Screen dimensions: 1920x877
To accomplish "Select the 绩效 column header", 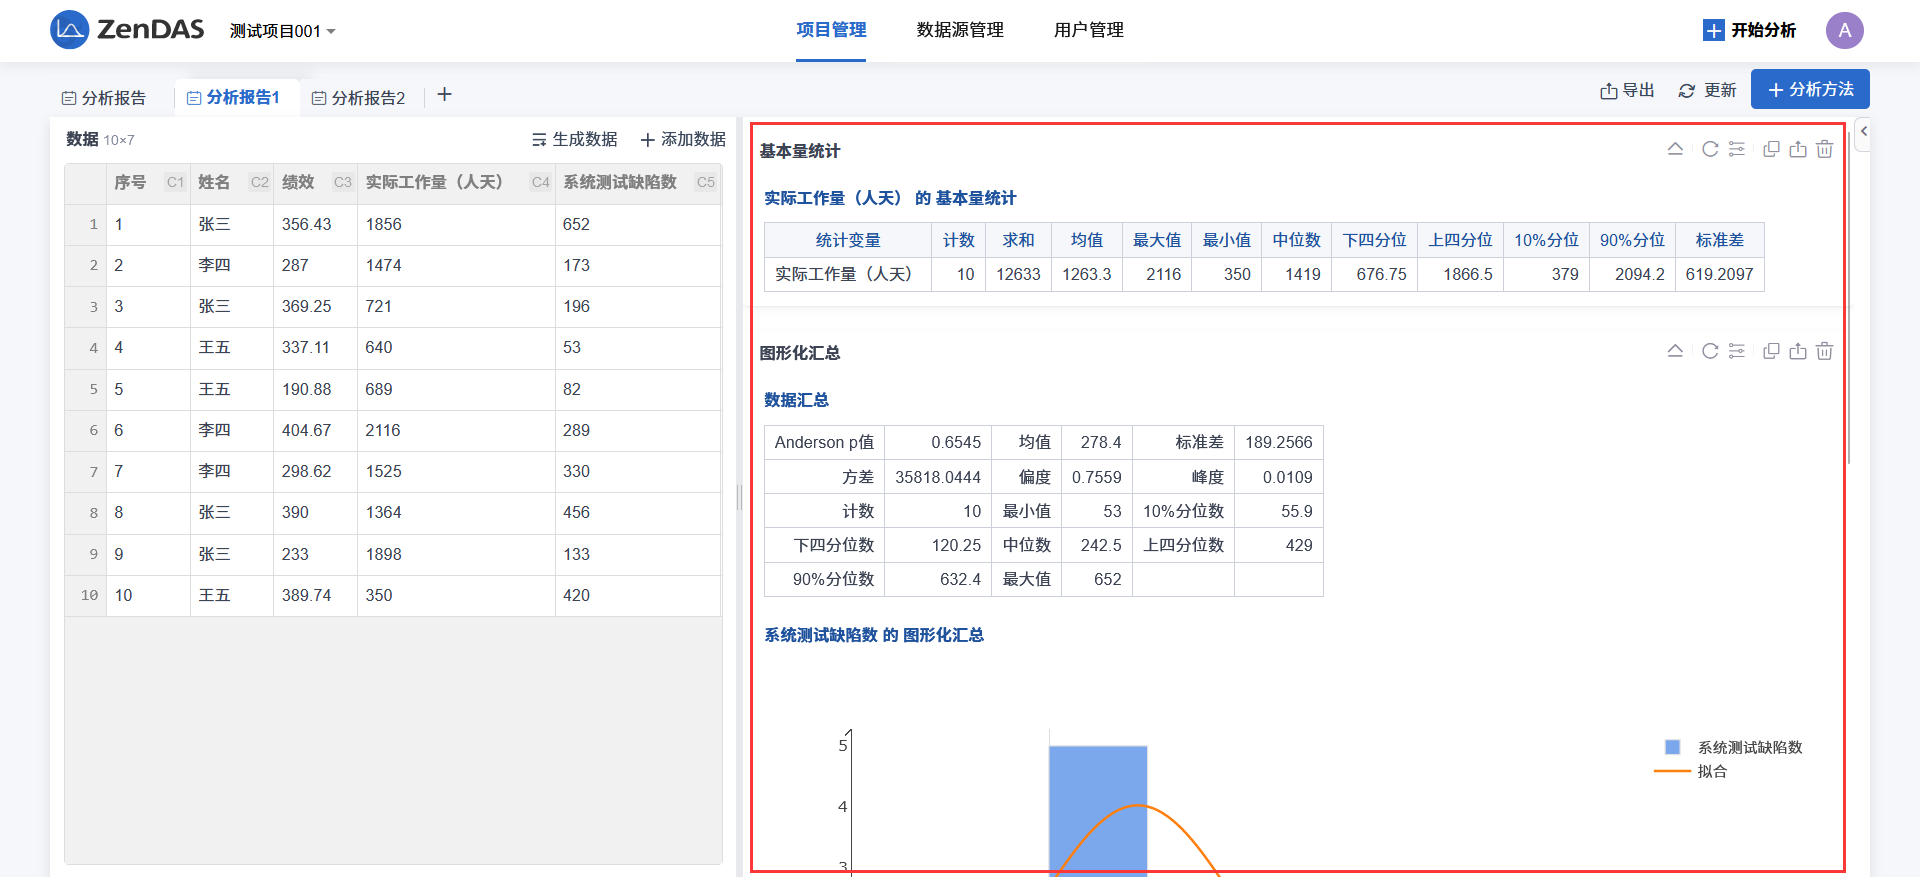I will tap(298, 182).
